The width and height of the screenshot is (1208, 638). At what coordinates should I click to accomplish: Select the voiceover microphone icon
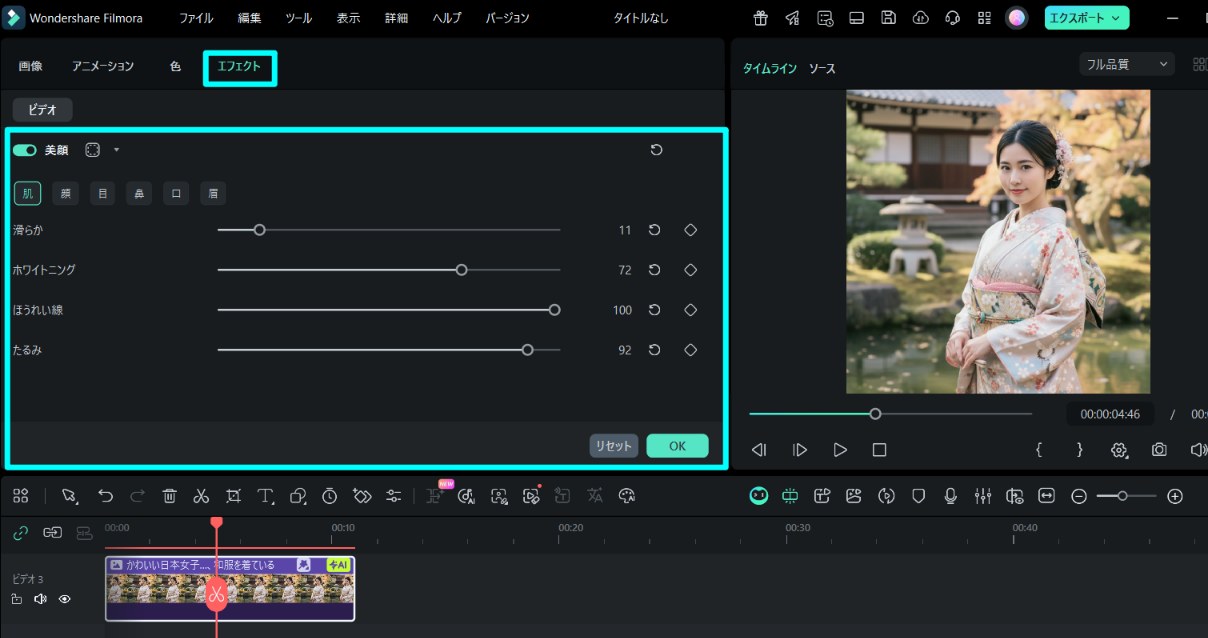coord(950,495)
